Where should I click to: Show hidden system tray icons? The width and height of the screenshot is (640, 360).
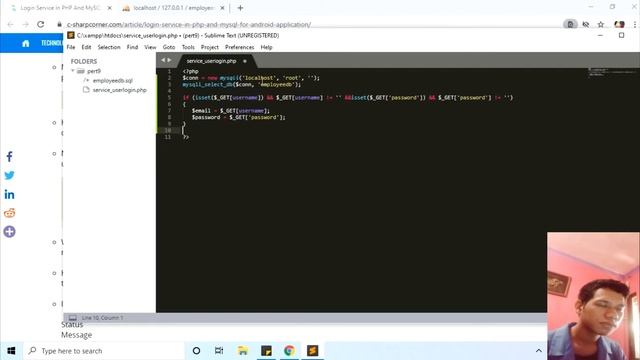[539, 351]
